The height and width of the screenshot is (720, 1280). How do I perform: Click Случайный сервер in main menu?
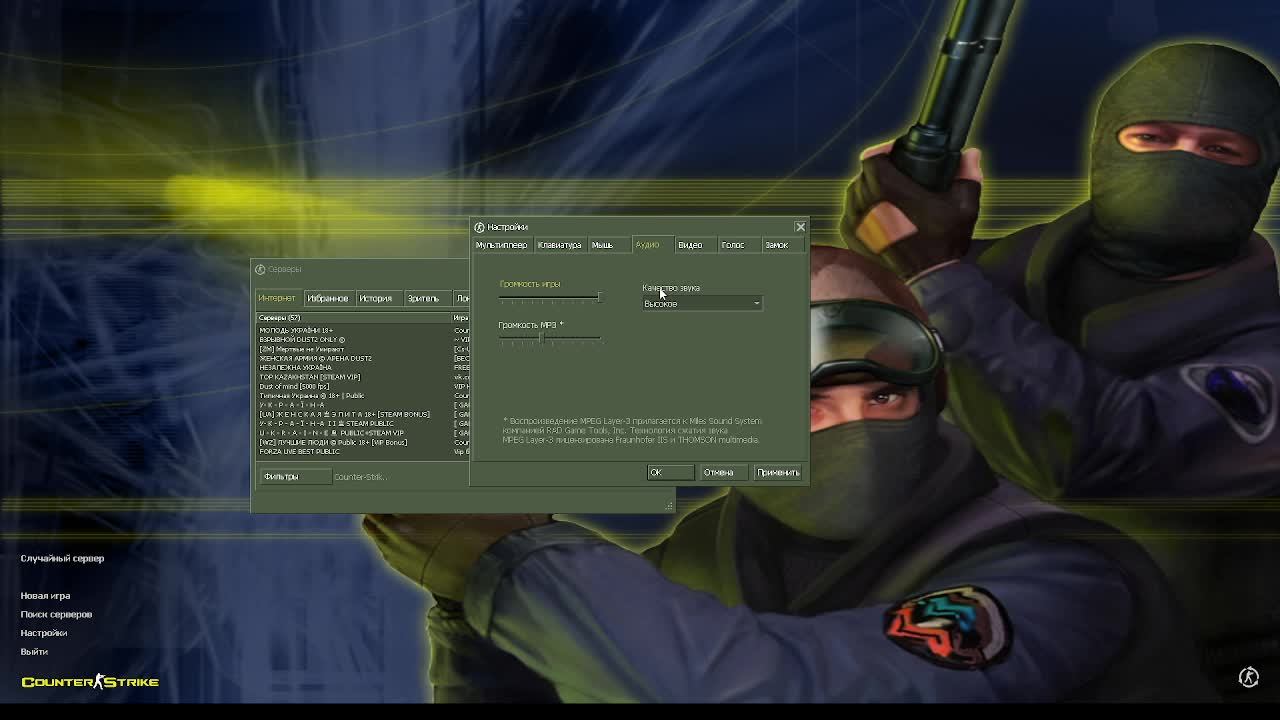62,558
